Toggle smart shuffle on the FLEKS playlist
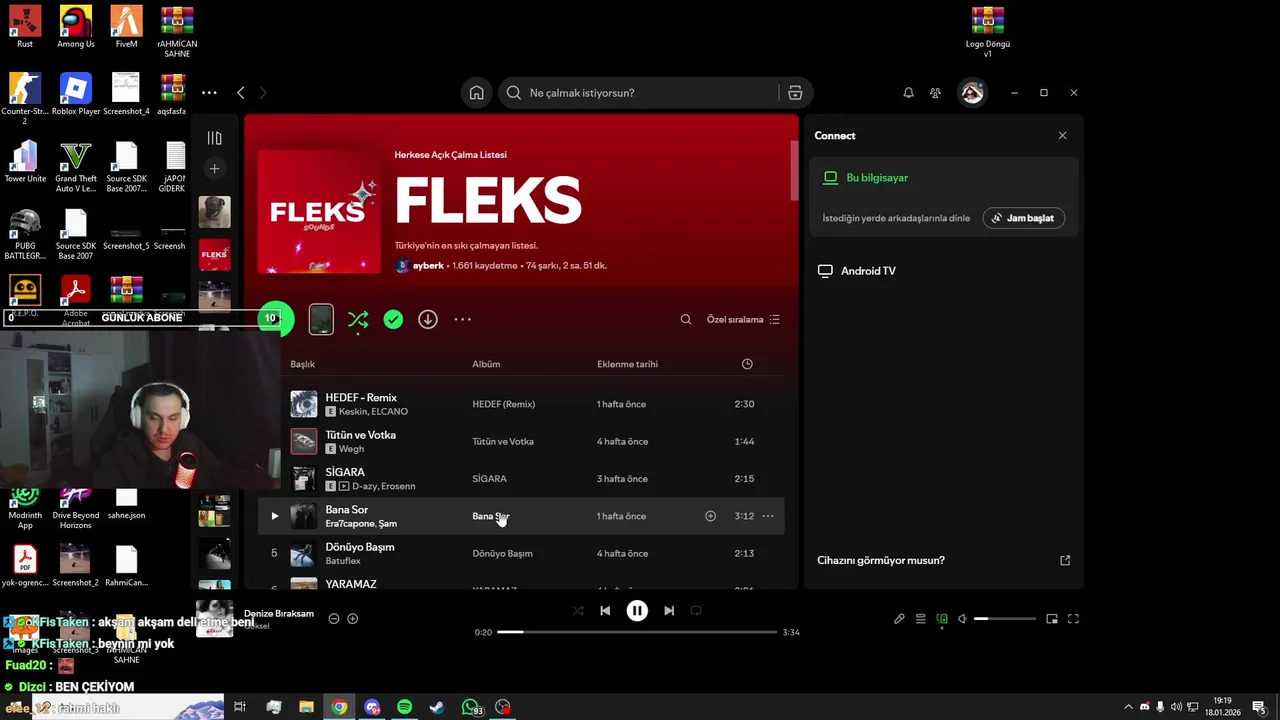 pyautogui.click(x=358, y=320)
